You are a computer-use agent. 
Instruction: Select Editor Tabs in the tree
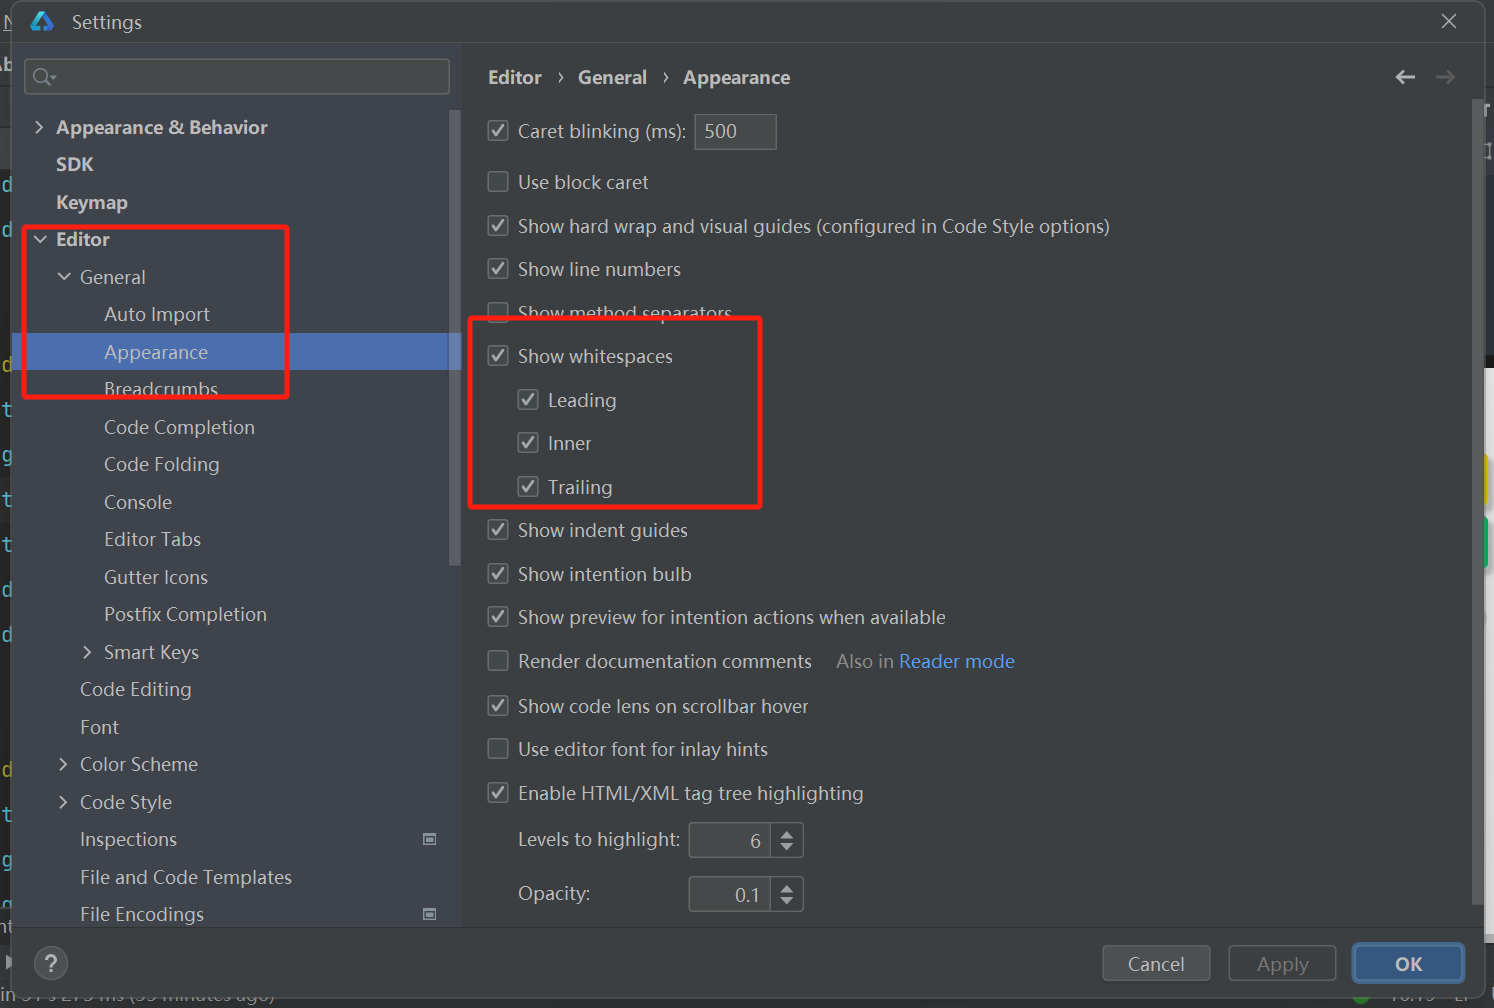pos(152,539)
